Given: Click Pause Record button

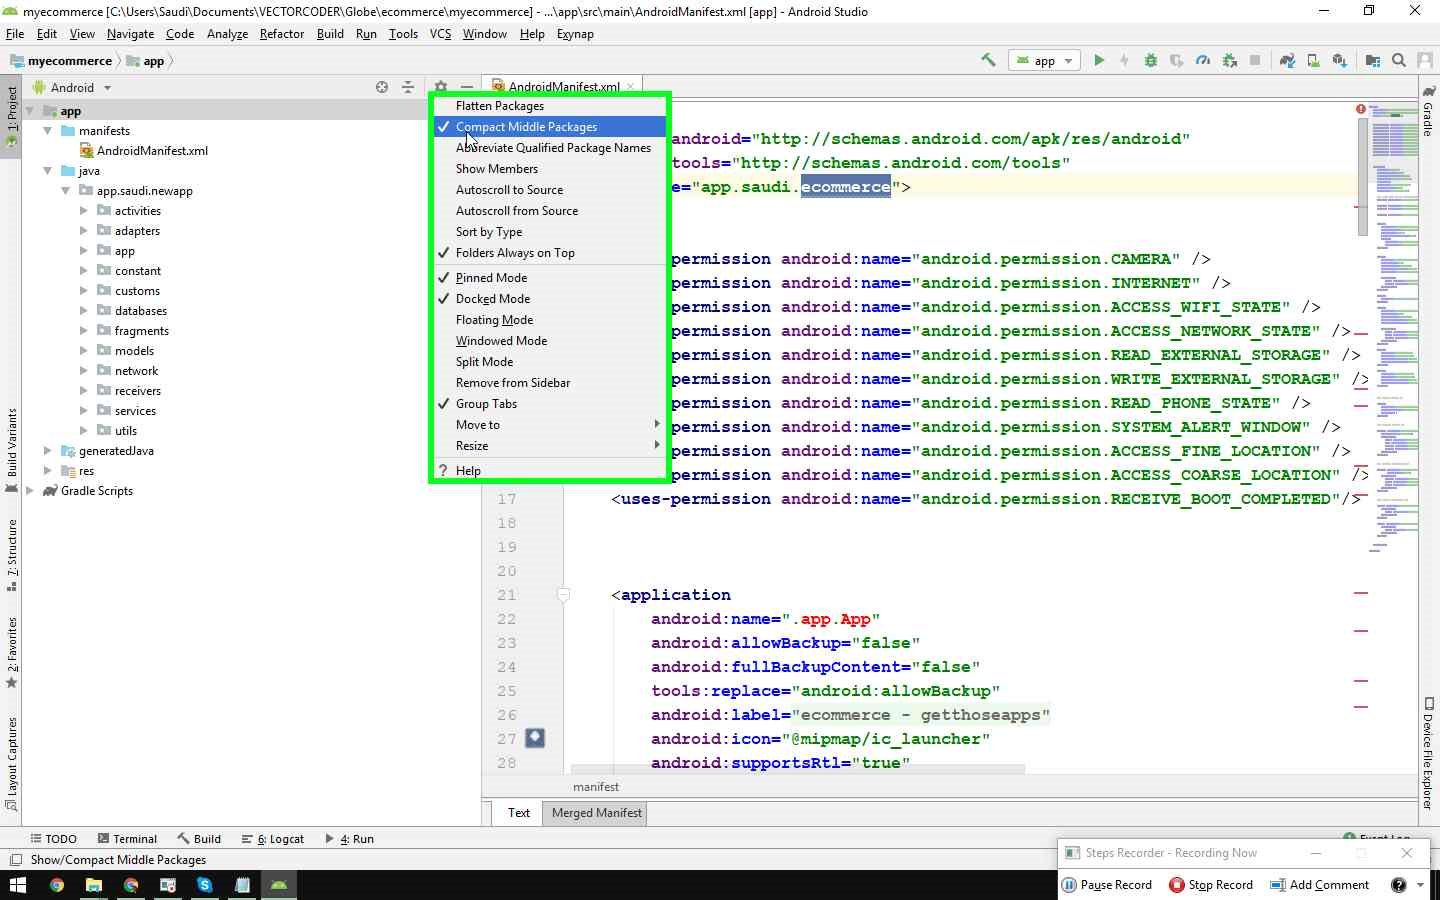Looking at the screenshot, I should [x=1107, y=885].
